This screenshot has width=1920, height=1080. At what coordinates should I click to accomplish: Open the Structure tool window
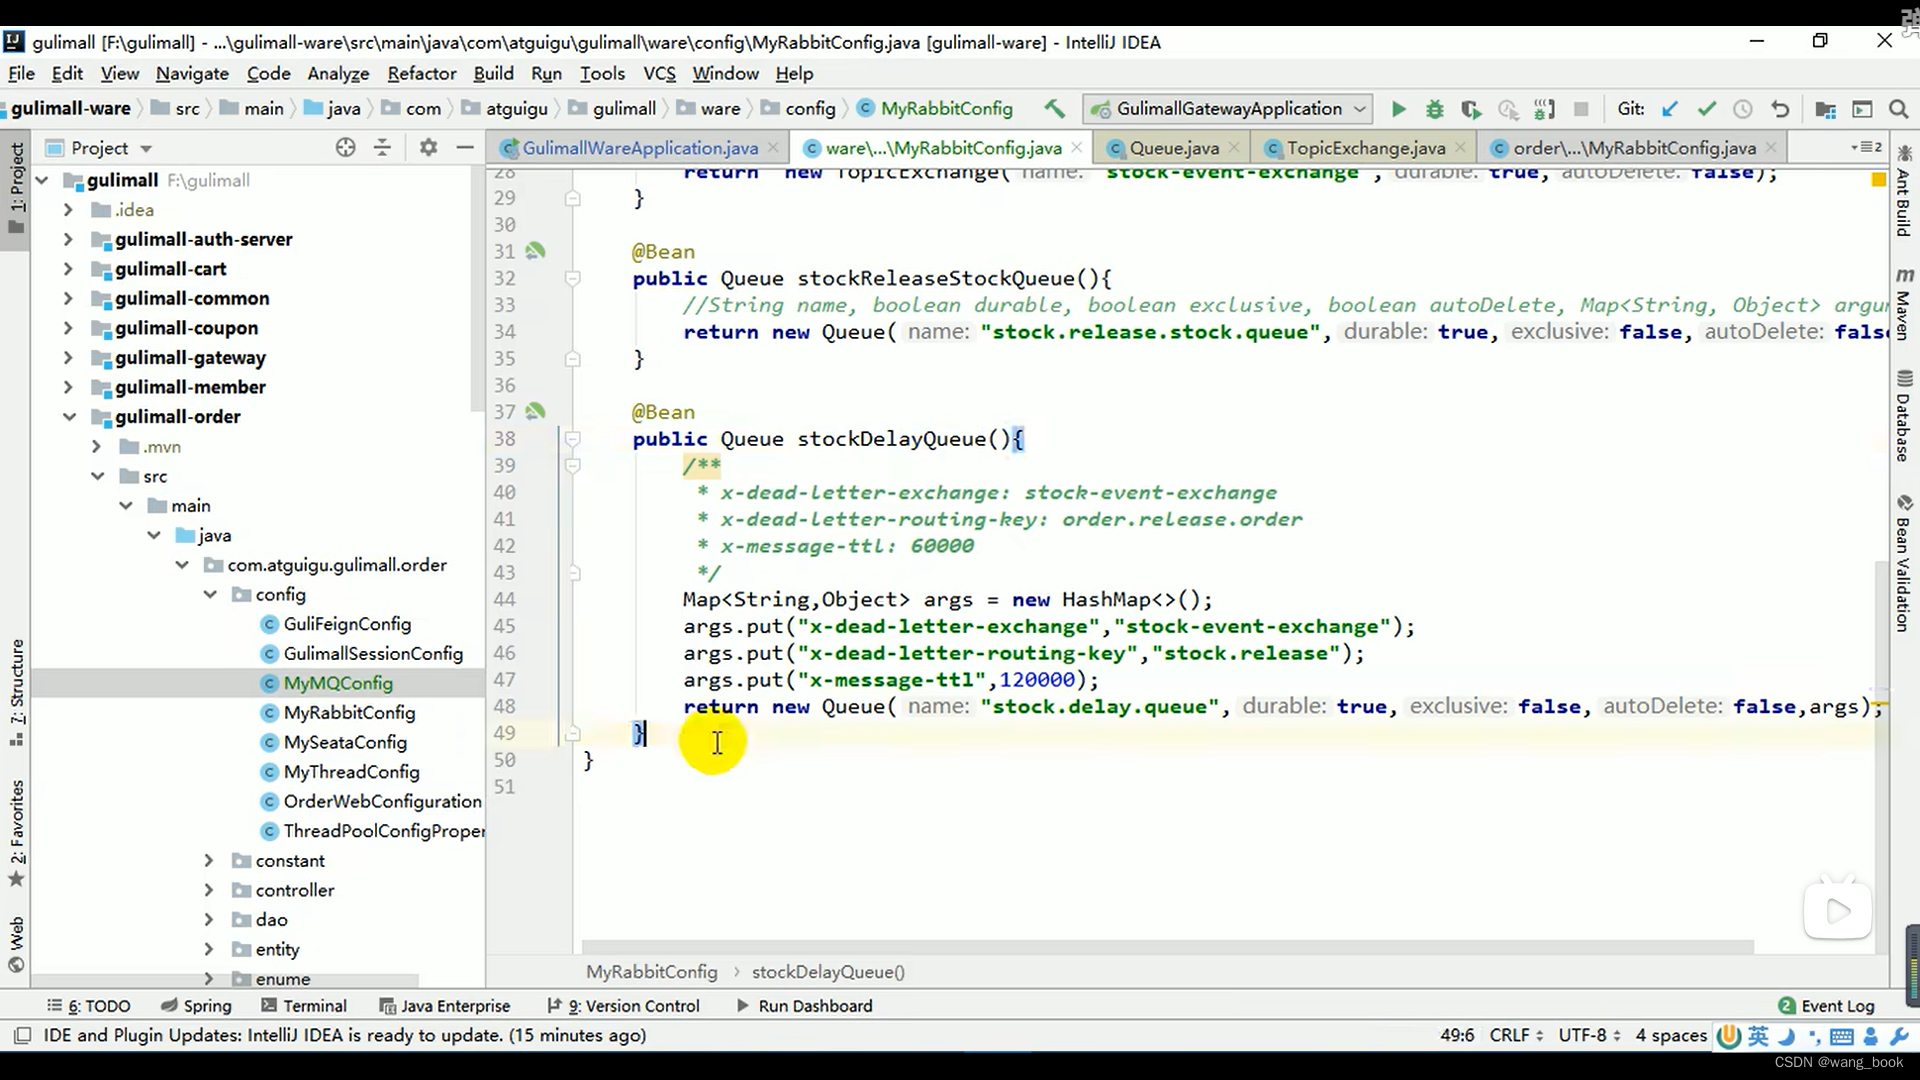click(17, 692)
